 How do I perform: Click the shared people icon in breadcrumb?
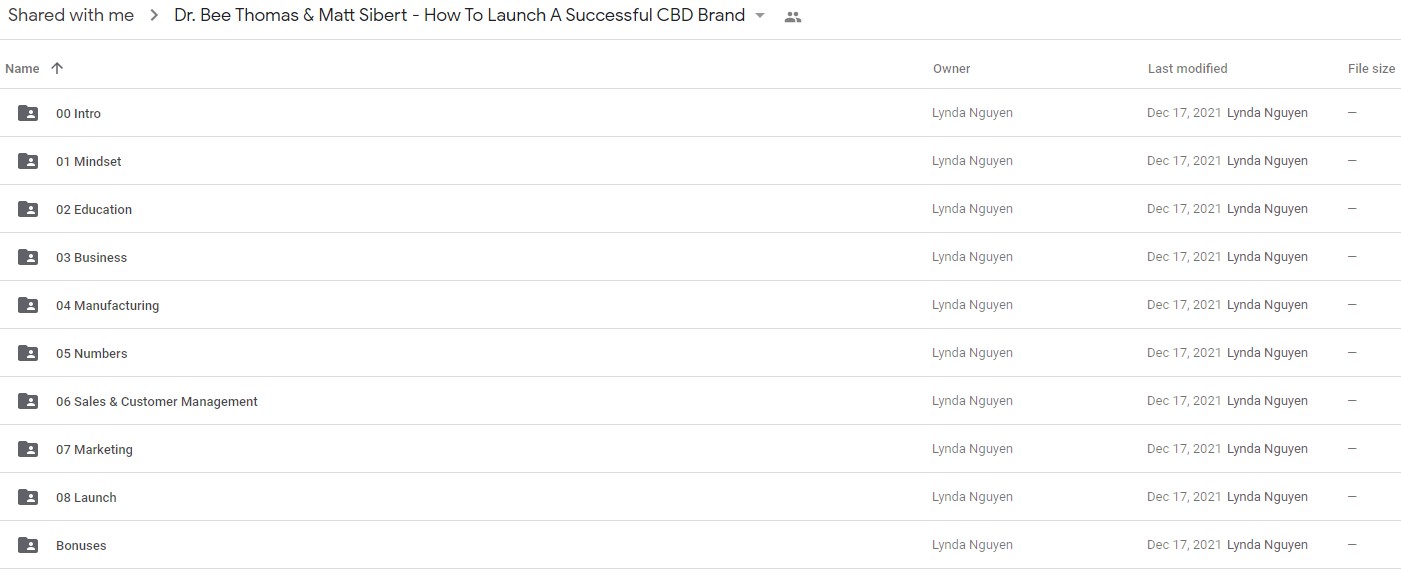point(793,17)
